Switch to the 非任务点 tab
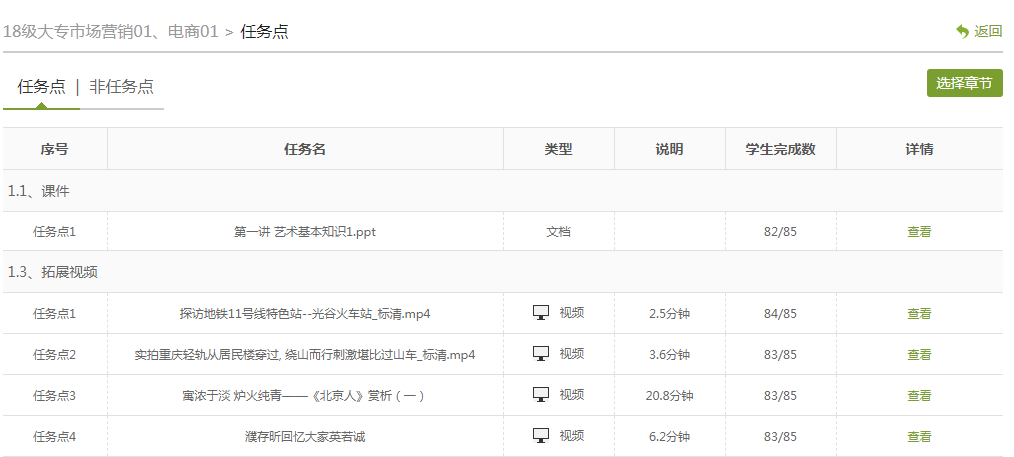 click(x=121, y=86)
